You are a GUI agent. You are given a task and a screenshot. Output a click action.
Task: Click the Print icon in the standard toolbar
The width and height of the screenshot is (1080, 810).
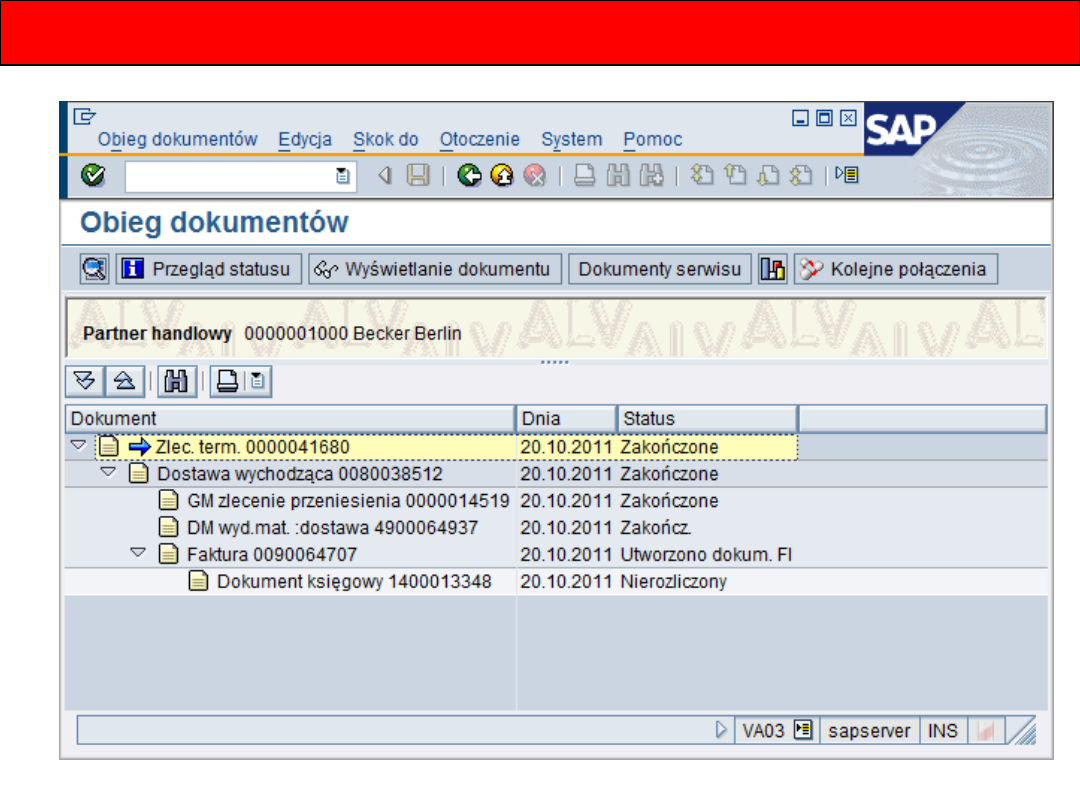585,176
